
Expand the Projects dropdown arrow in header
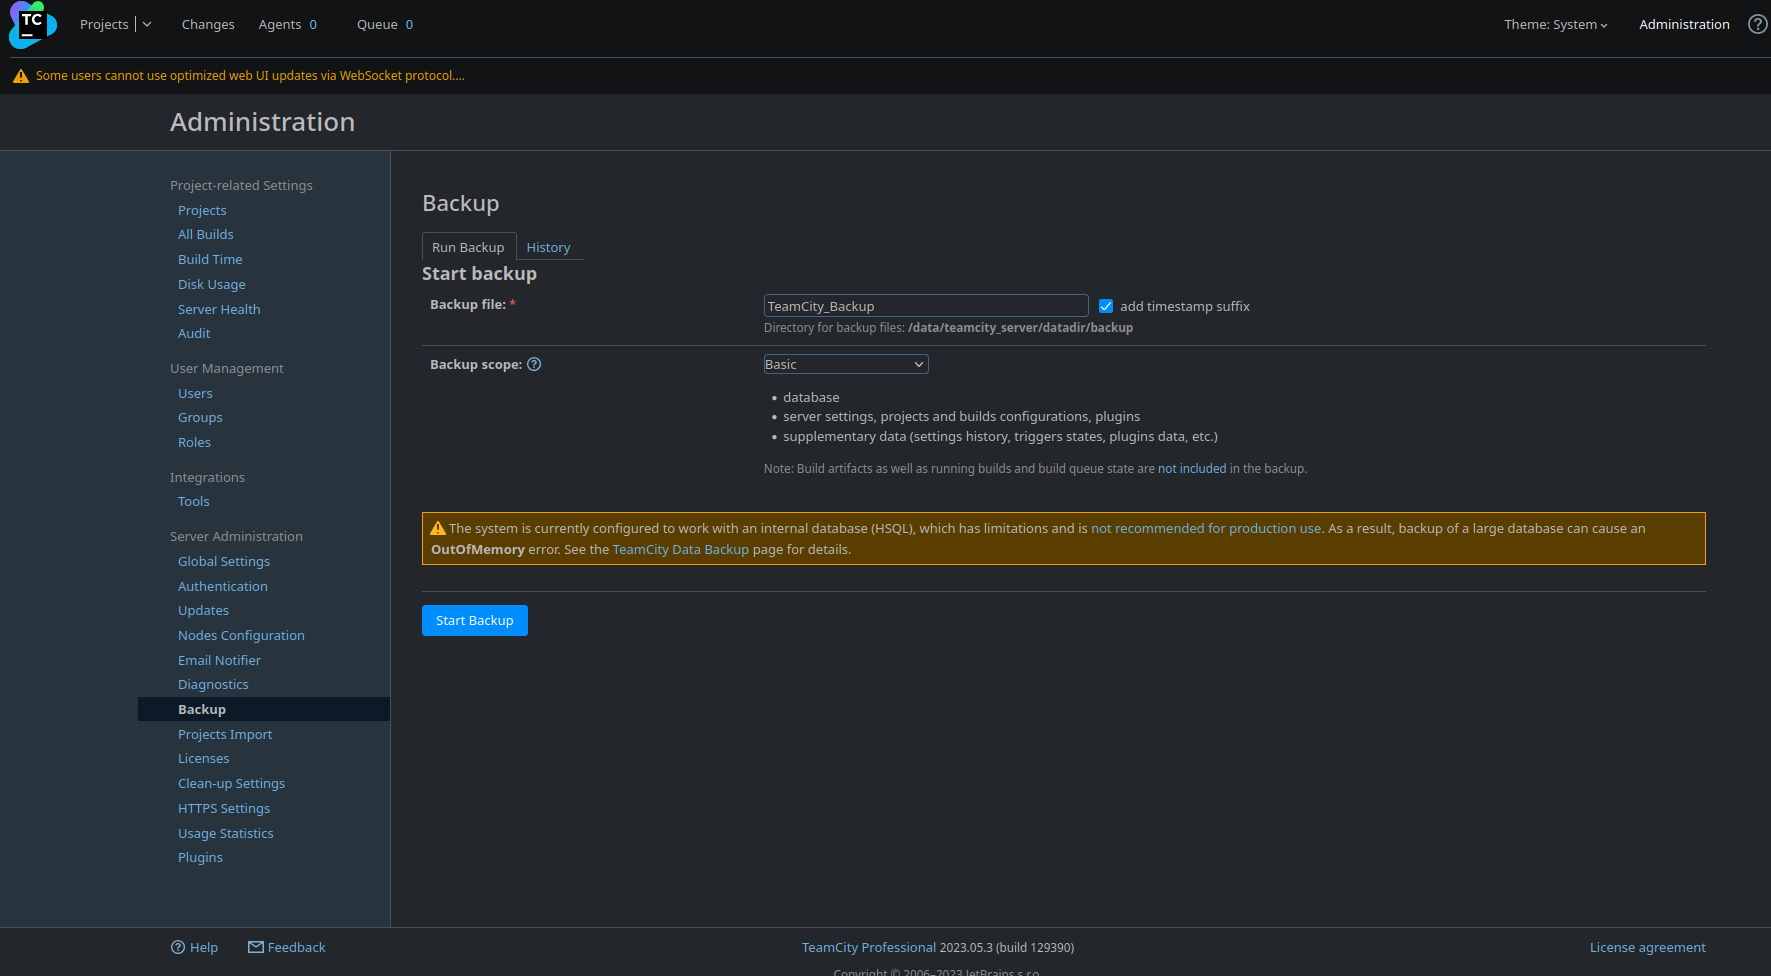pyautogui.click(x=147, y=24)
